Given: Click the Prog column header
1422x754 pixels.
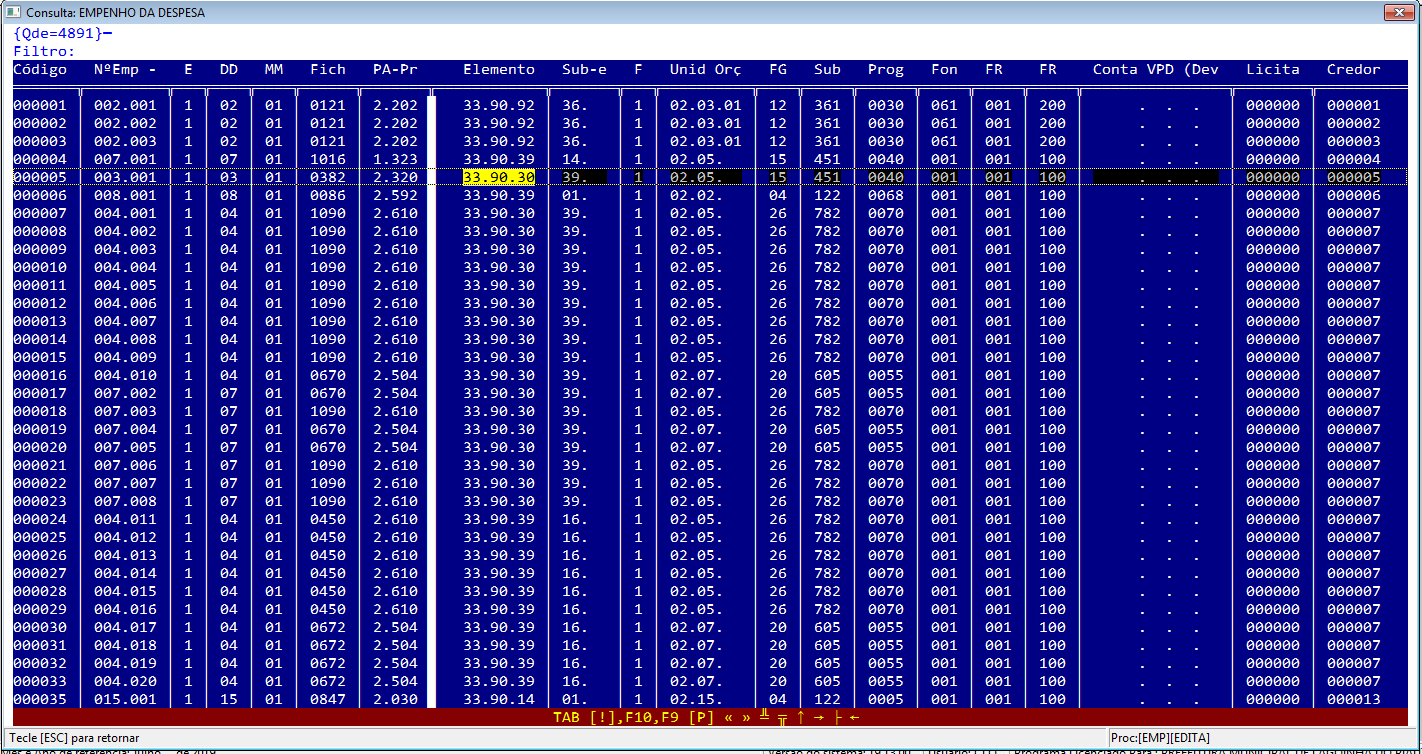Looking at the screenshot, I should [x=886, y=70].
